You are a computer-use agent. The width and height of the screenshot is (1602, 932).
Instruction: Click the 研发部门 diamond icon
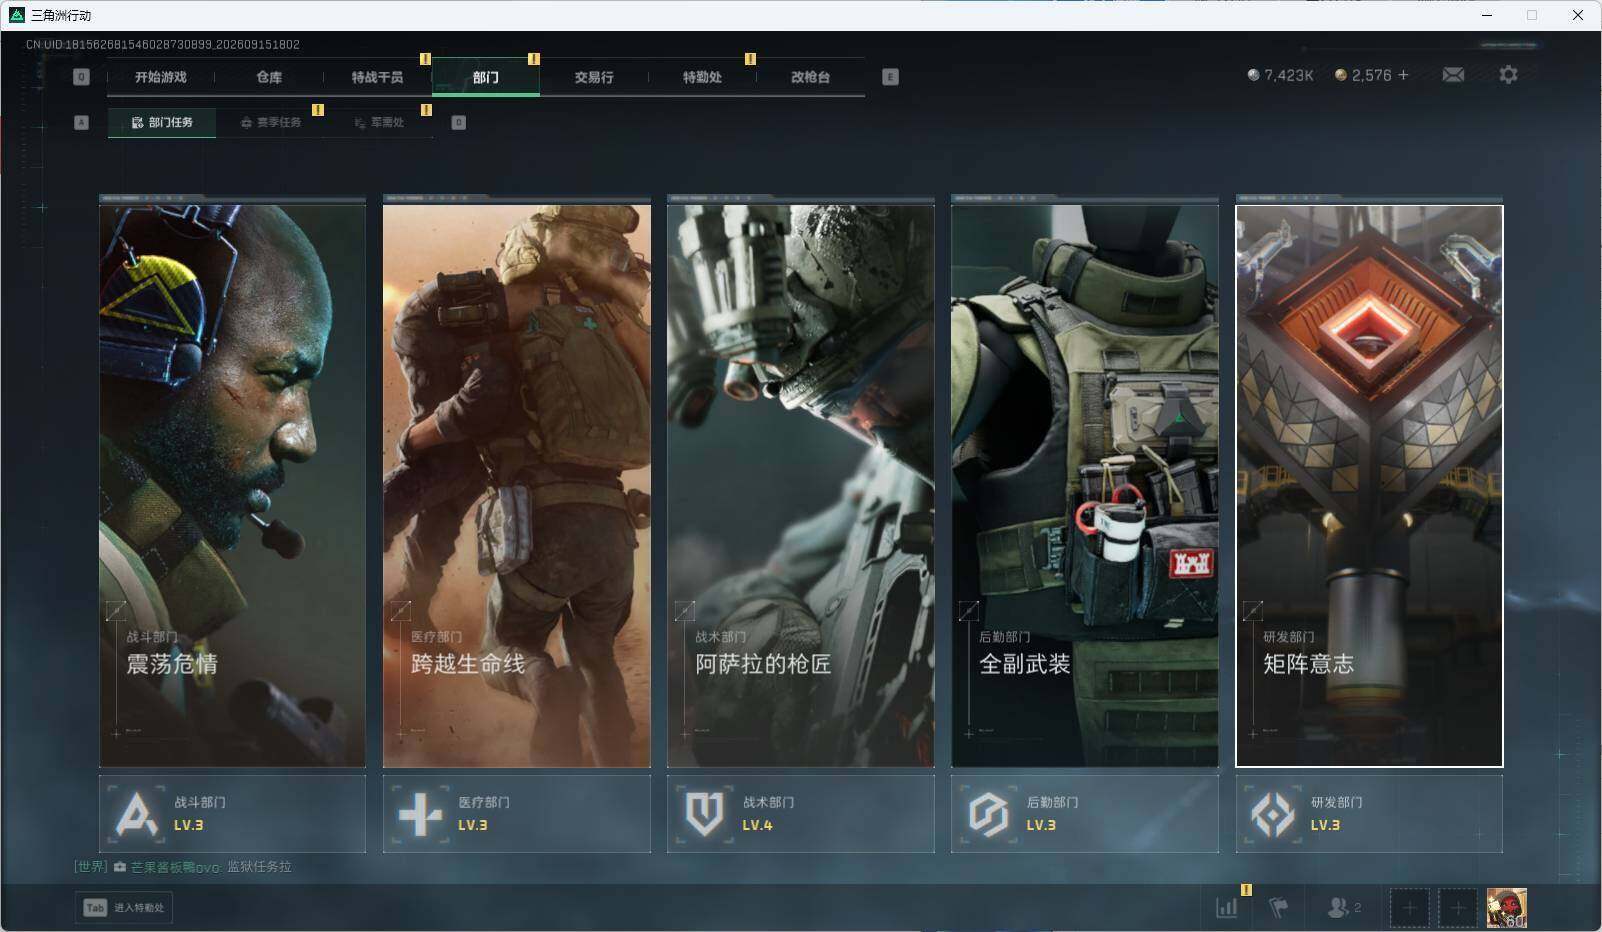tap(1272, 814)
